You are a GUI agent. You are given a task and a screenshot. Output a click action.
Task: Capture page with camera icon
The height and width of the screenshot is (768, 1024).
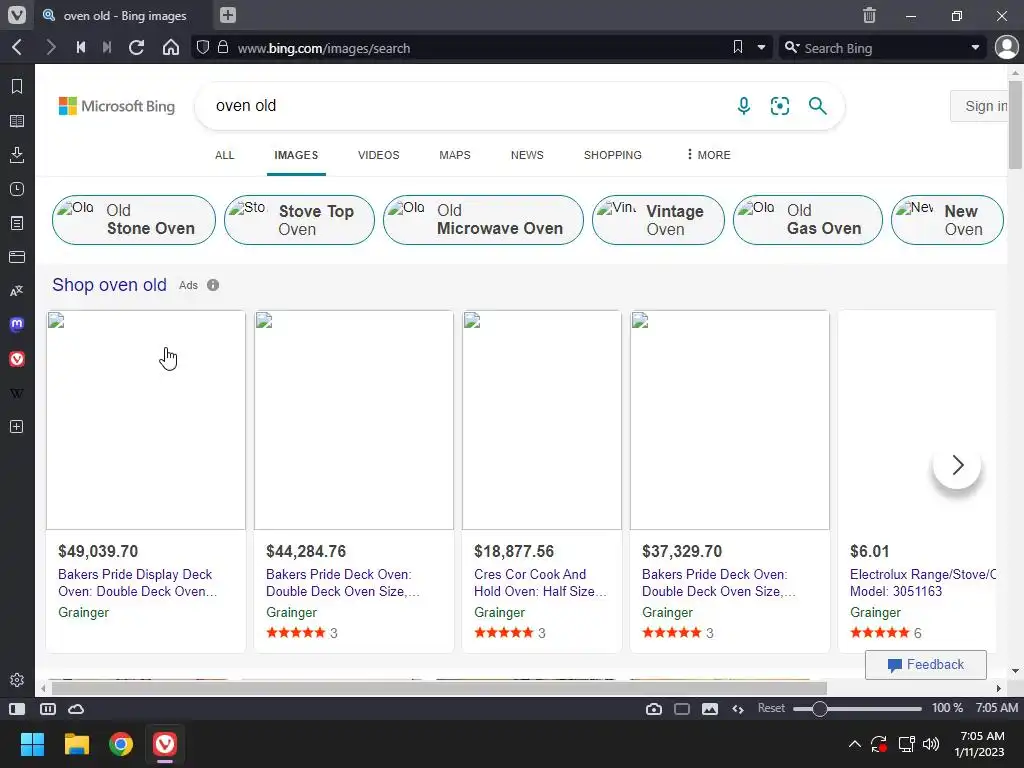654,709
